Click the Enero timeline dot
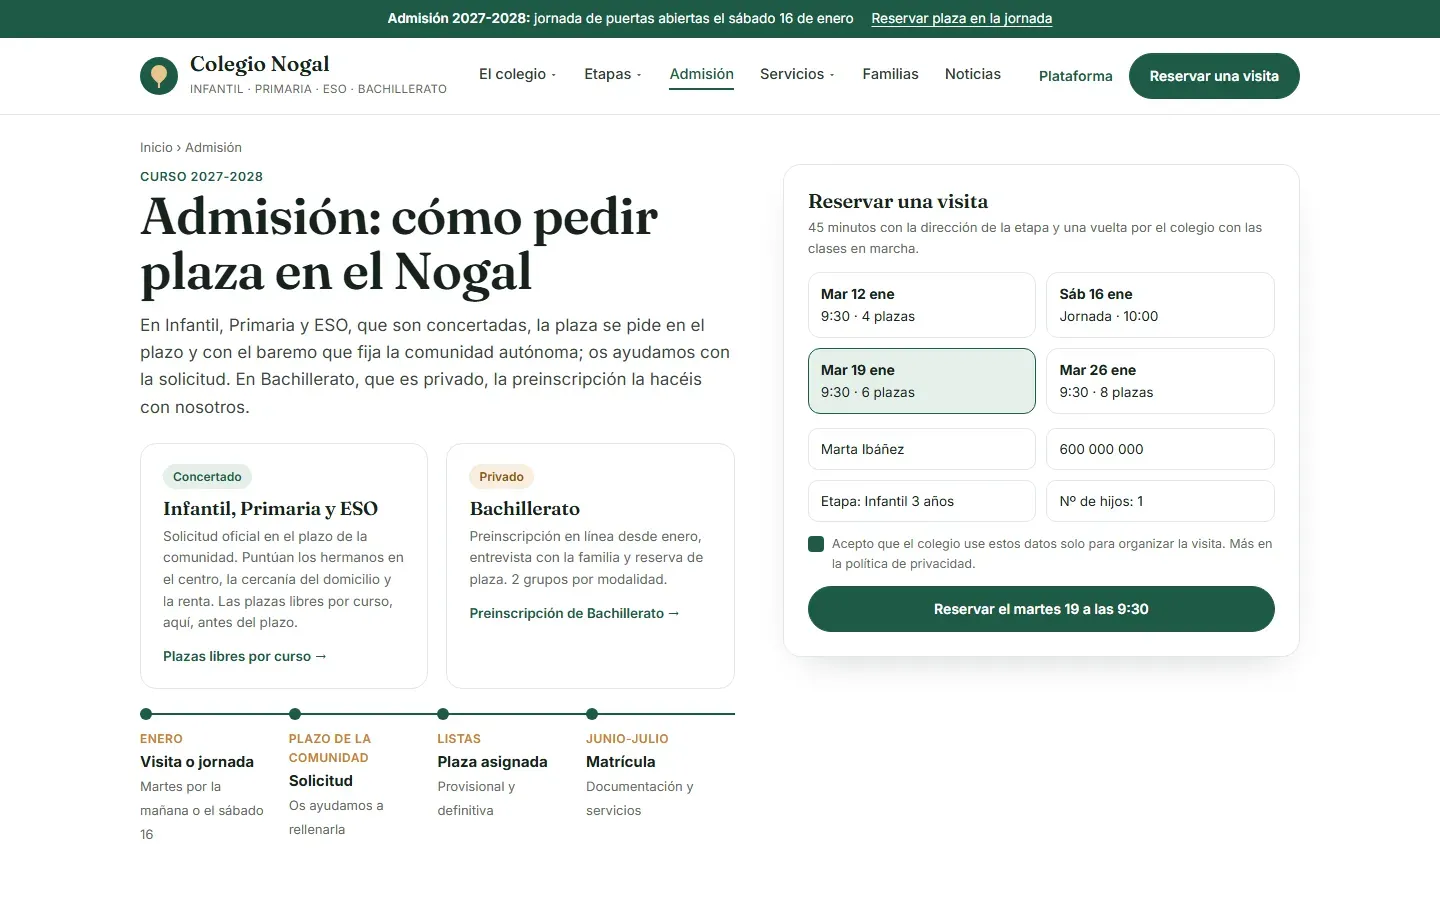 click(x=146, y=714)
